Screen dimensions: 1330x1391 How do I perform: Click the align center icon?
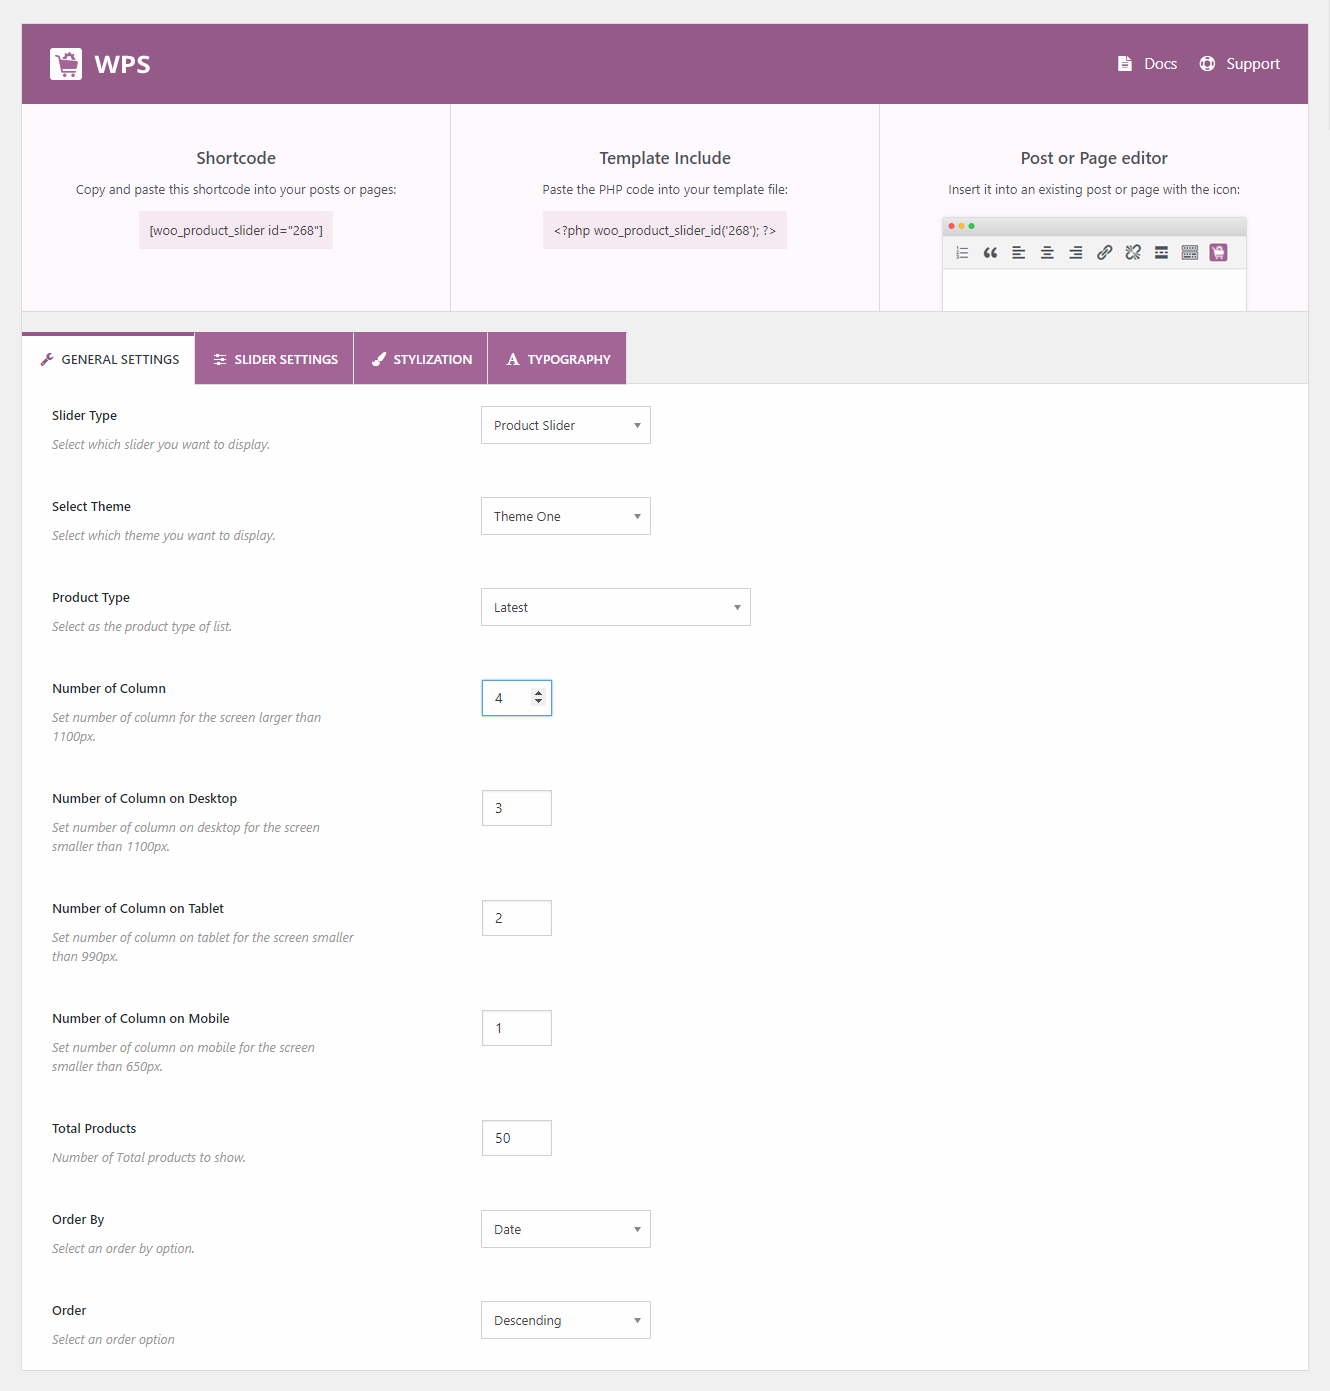pyautogui.click(x=1047, y=253)
